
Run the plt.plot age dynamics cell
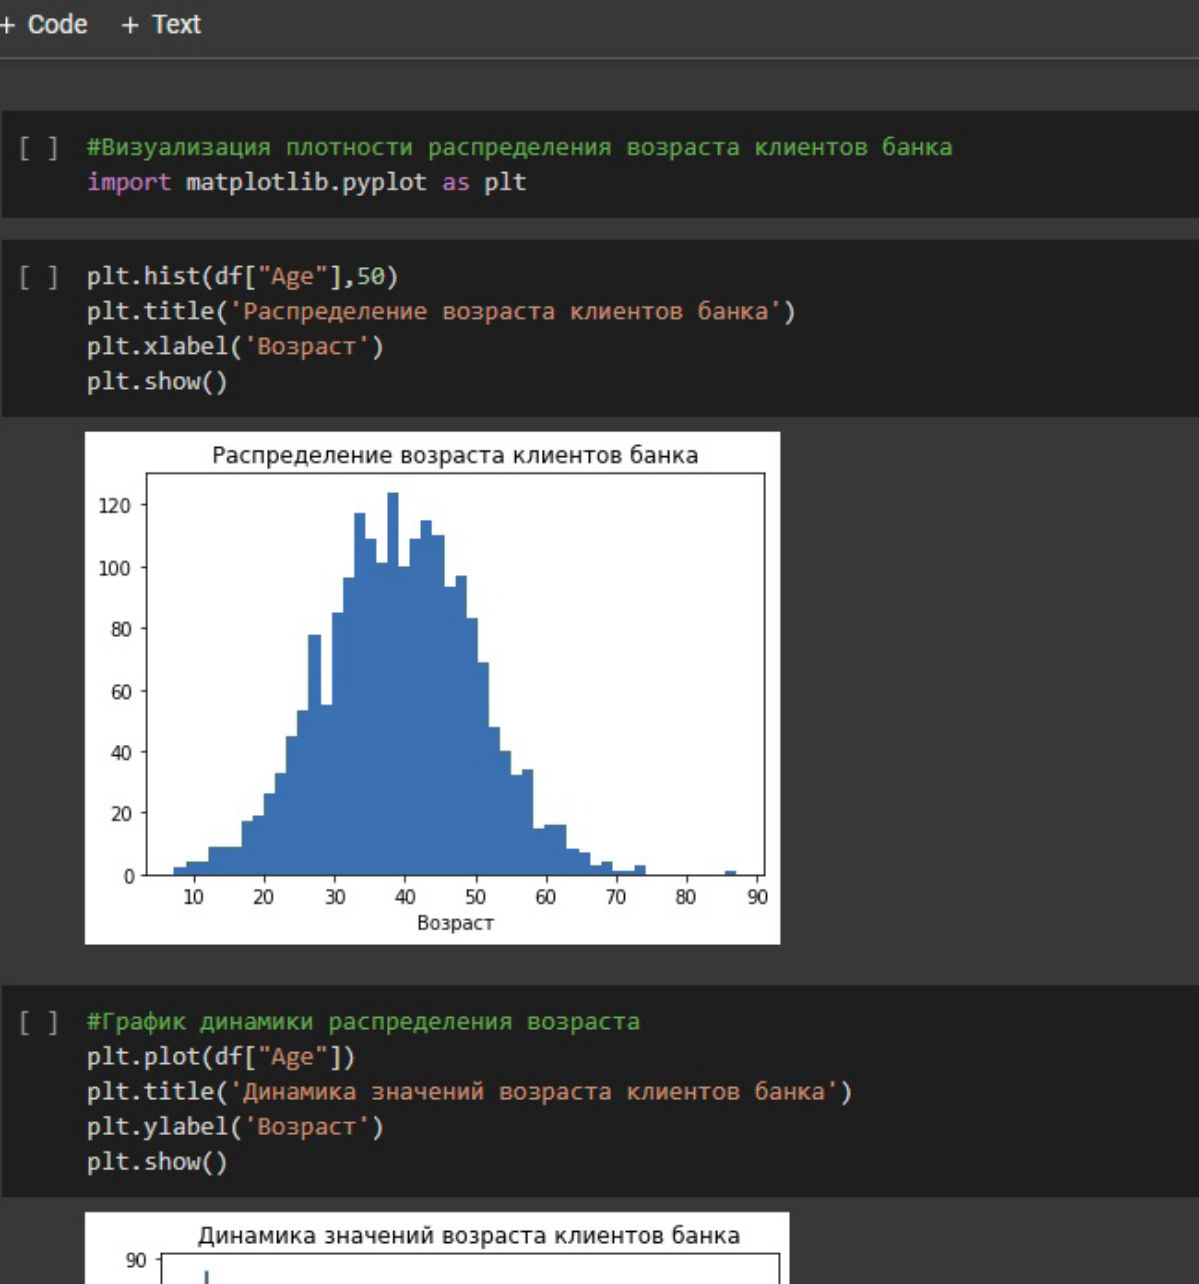pos(38,1022)
